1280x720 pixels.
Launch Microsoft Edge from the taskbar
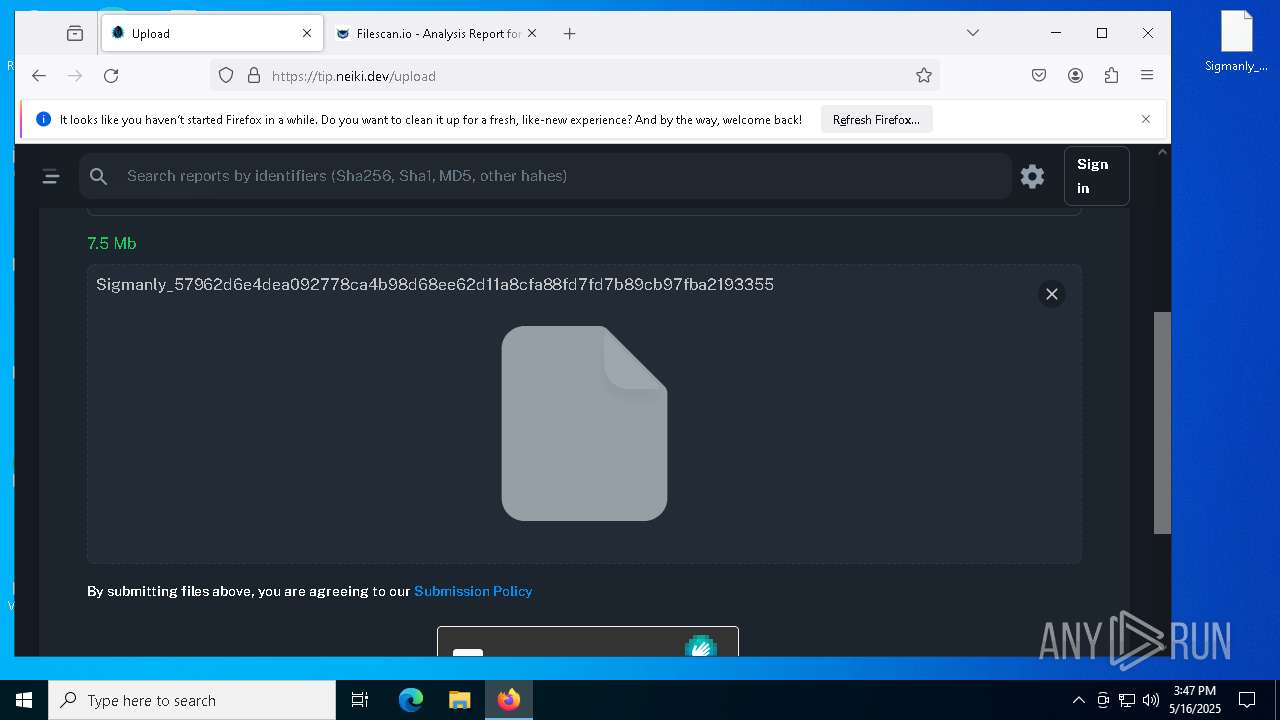click(411, 700)
